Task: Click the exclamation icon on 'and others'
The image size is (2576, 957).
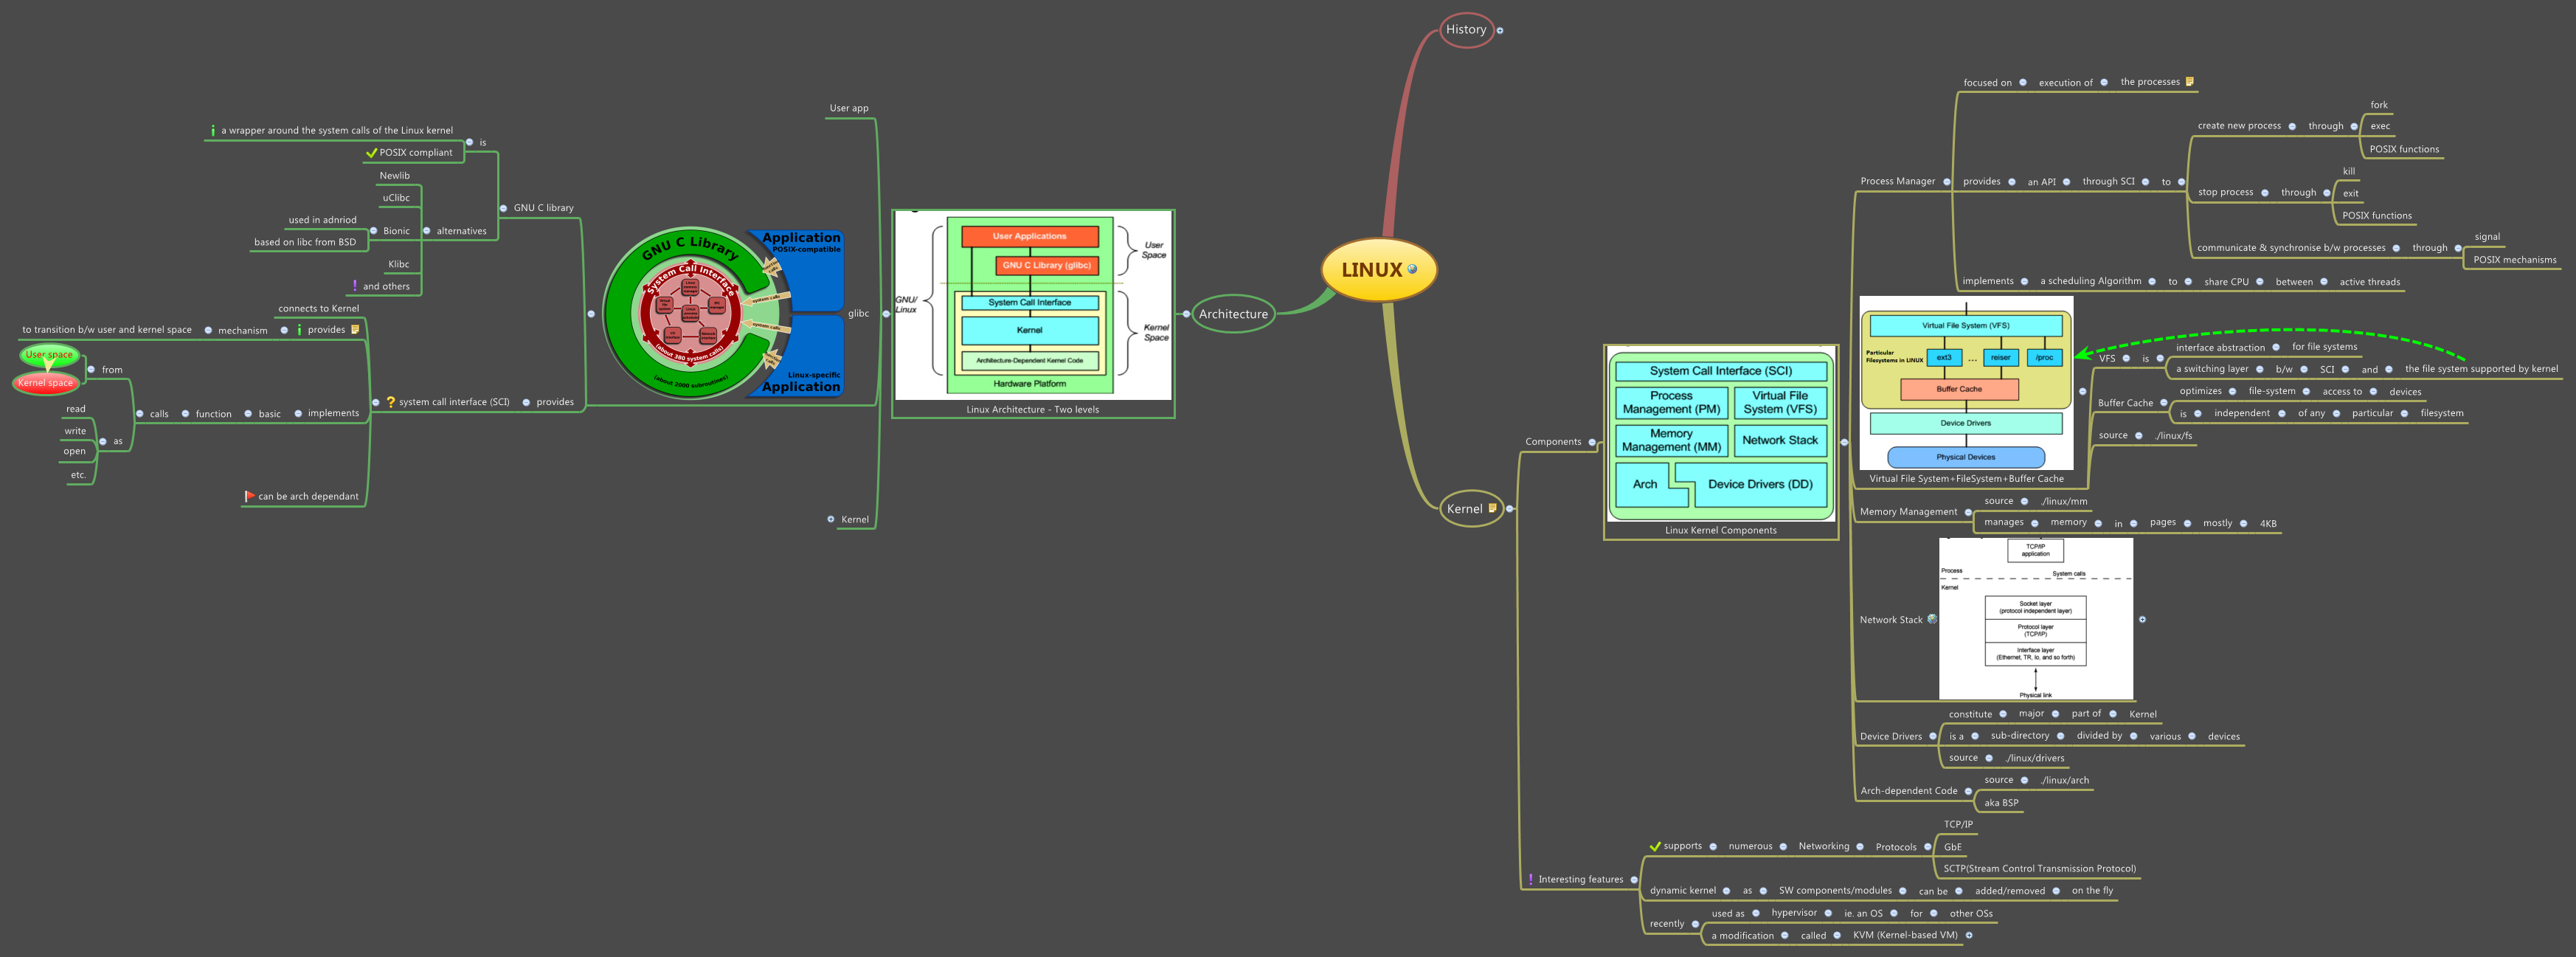Action: click(355, 286)
